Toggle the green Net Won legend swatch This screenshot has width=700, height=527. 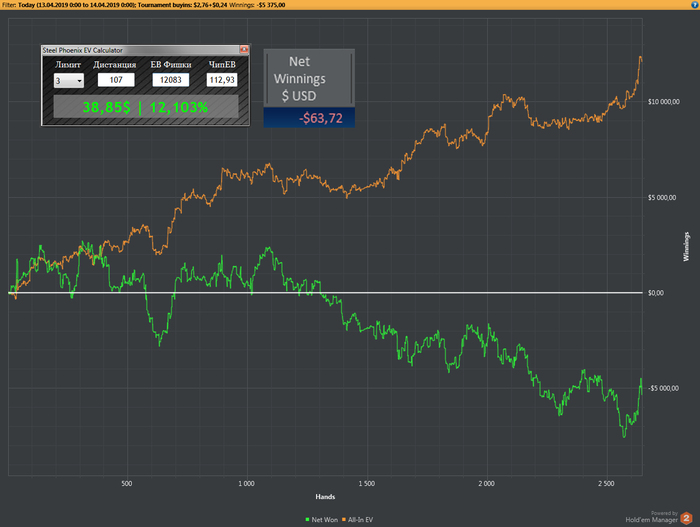coord(307,519)
